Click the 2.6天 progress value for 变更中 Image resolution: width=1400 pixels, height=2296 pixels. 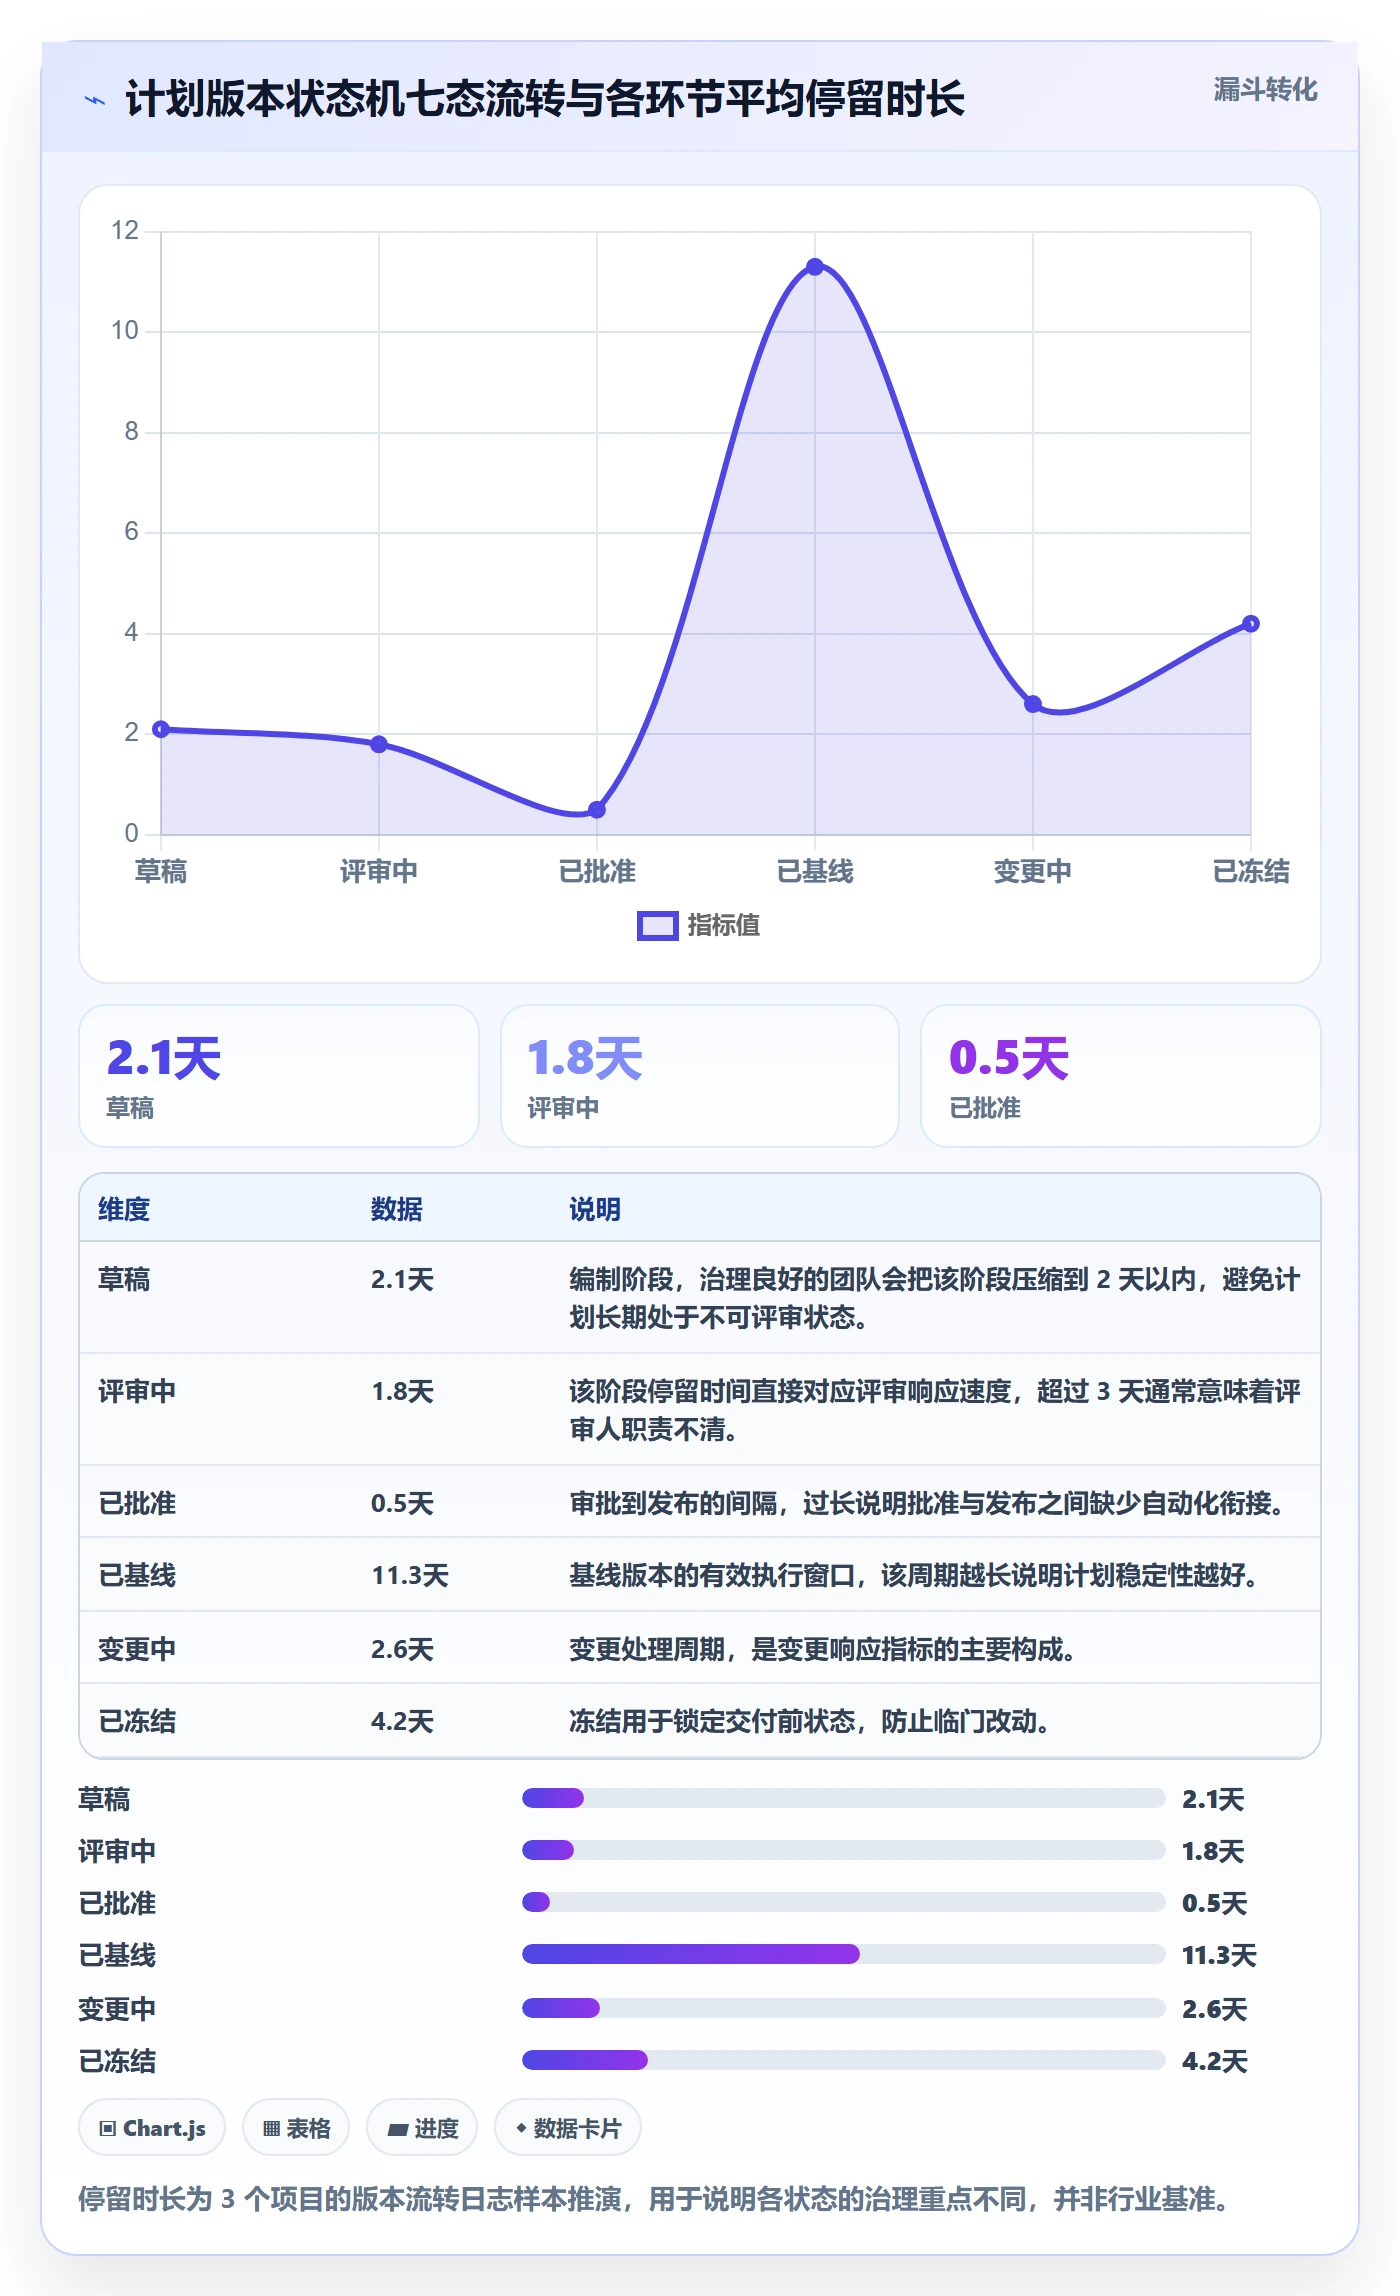(1214, 2008)
